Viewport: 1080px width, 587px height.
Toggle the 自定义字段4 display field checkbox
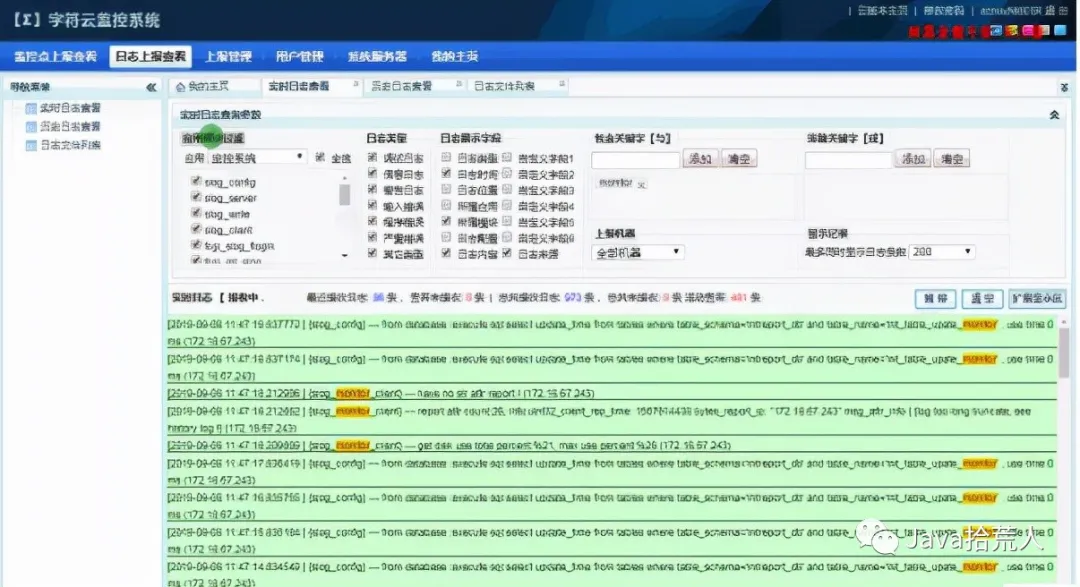click(x=507, y=205)
